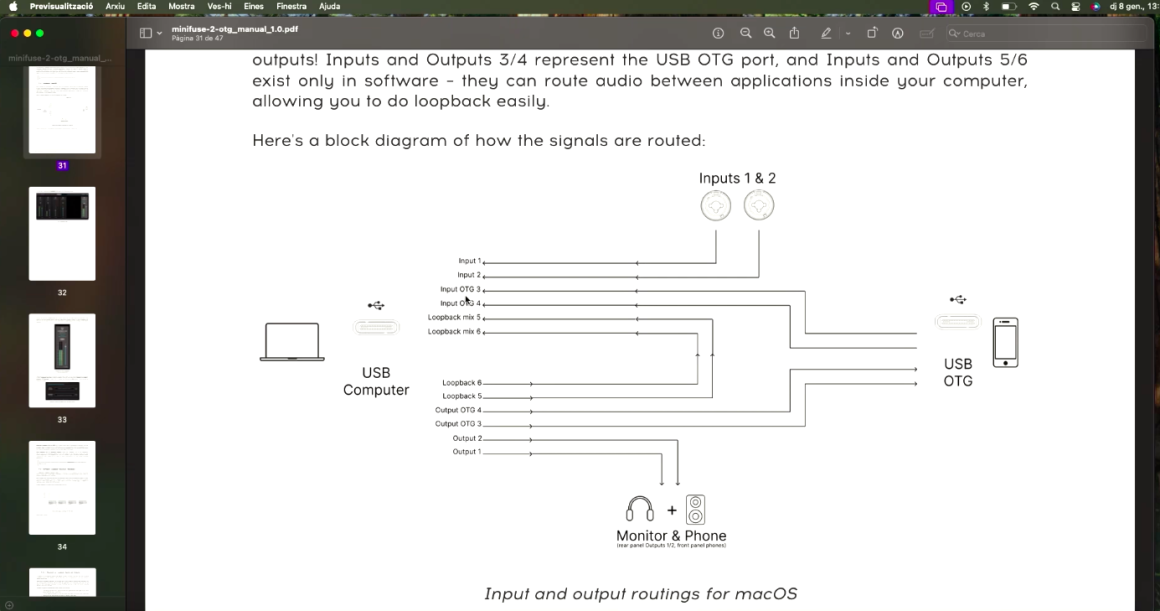Enable screen mirroring from the menu bar

click(x=942, y=6)
